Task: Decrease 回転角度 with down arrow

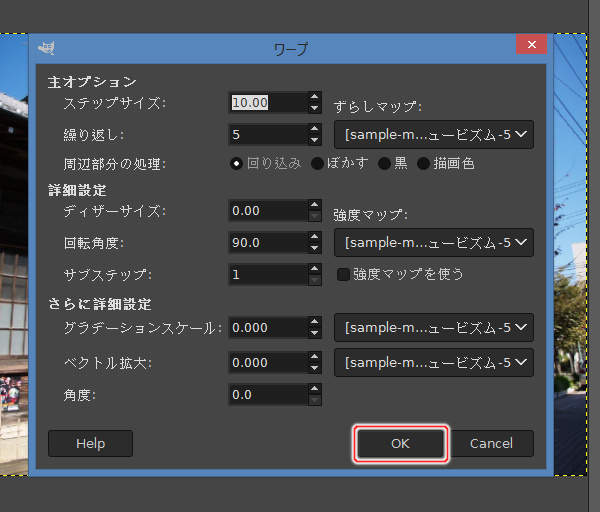Action: [x=315, y=248]
